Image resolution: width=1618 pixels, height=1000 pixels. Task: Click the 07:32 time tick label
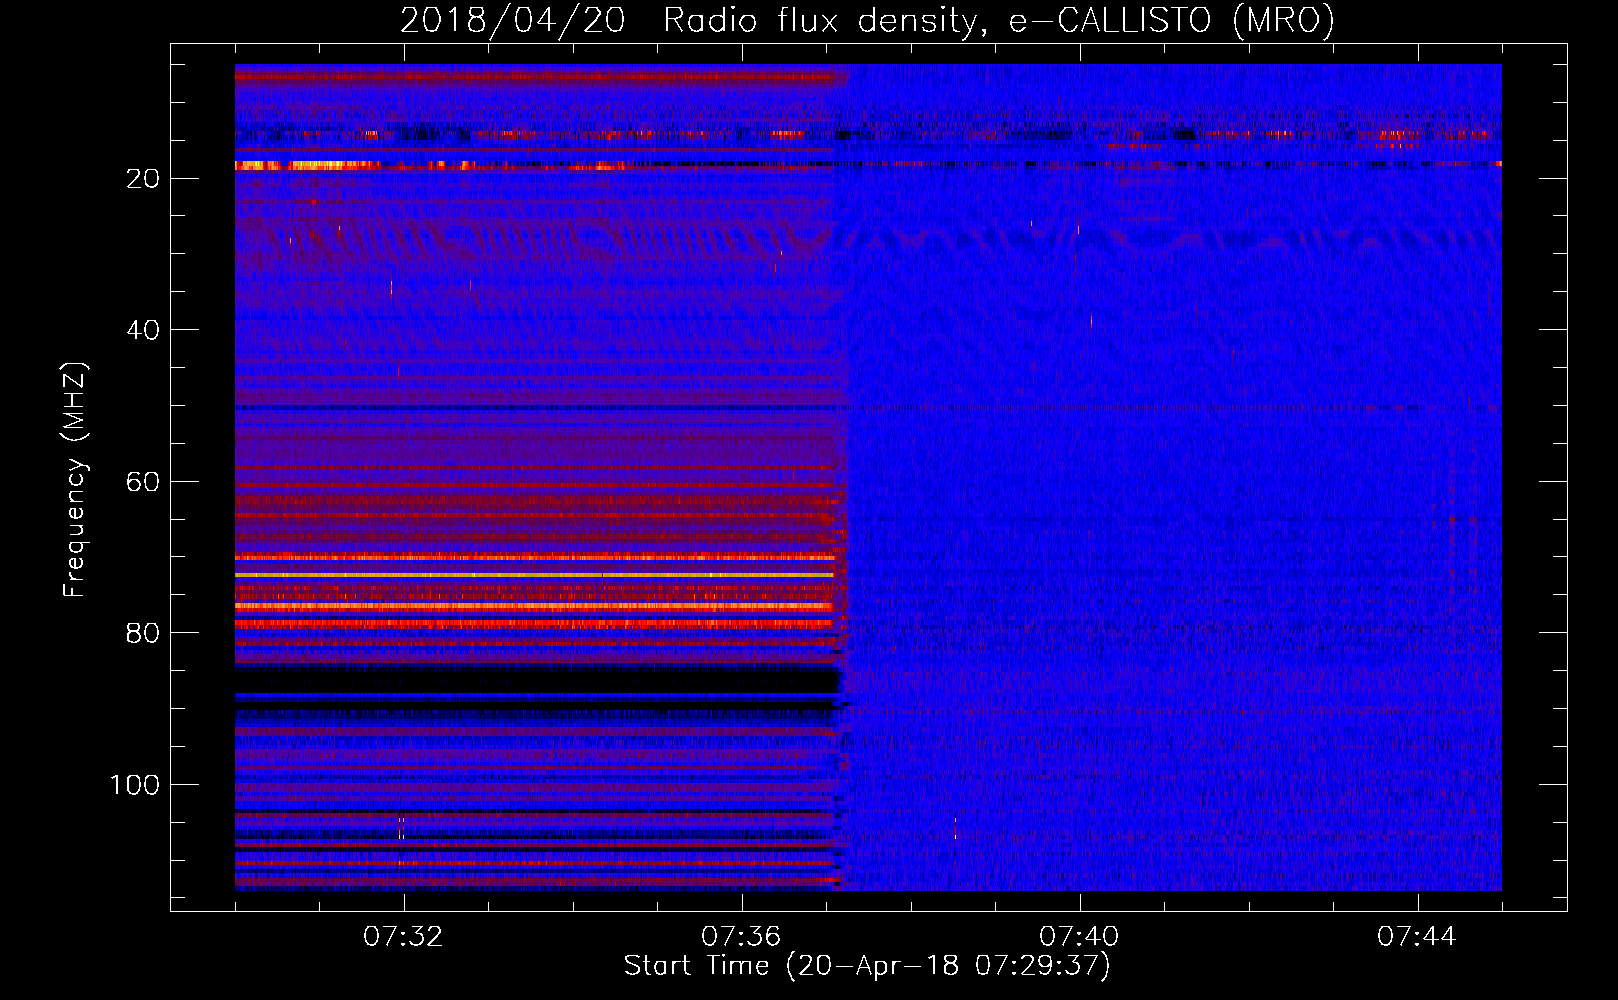click(x=403, y=937)
